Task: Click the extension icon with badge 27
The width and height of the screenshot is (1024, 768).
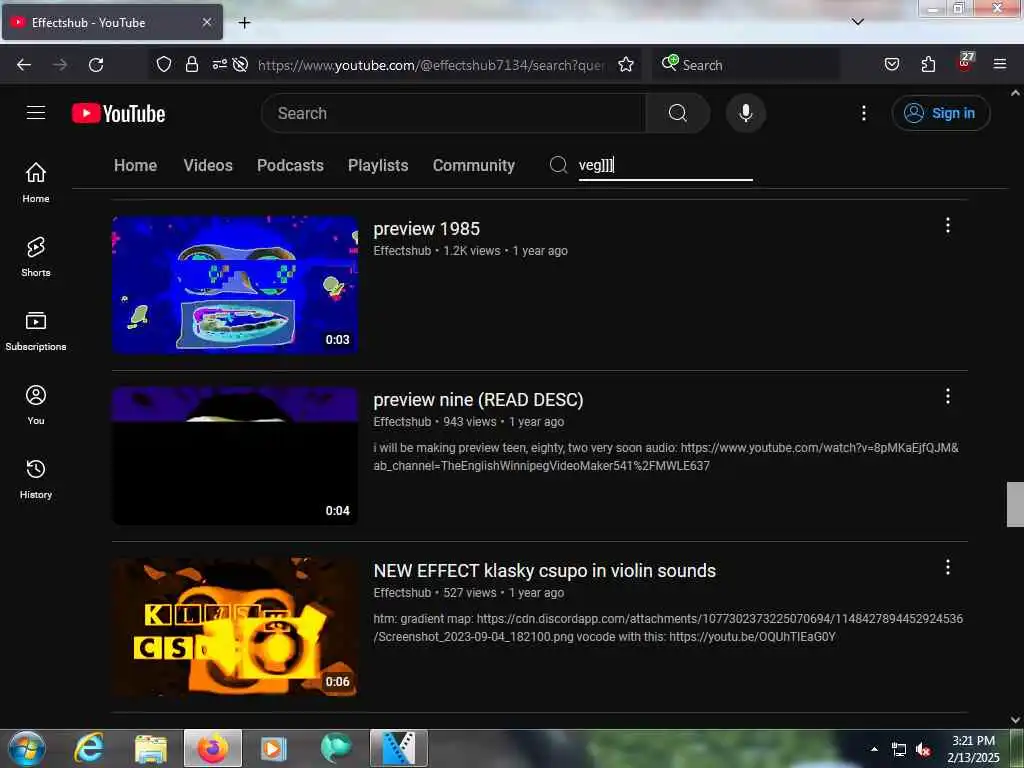Action: pyautogui.click(x=965, y=63)
